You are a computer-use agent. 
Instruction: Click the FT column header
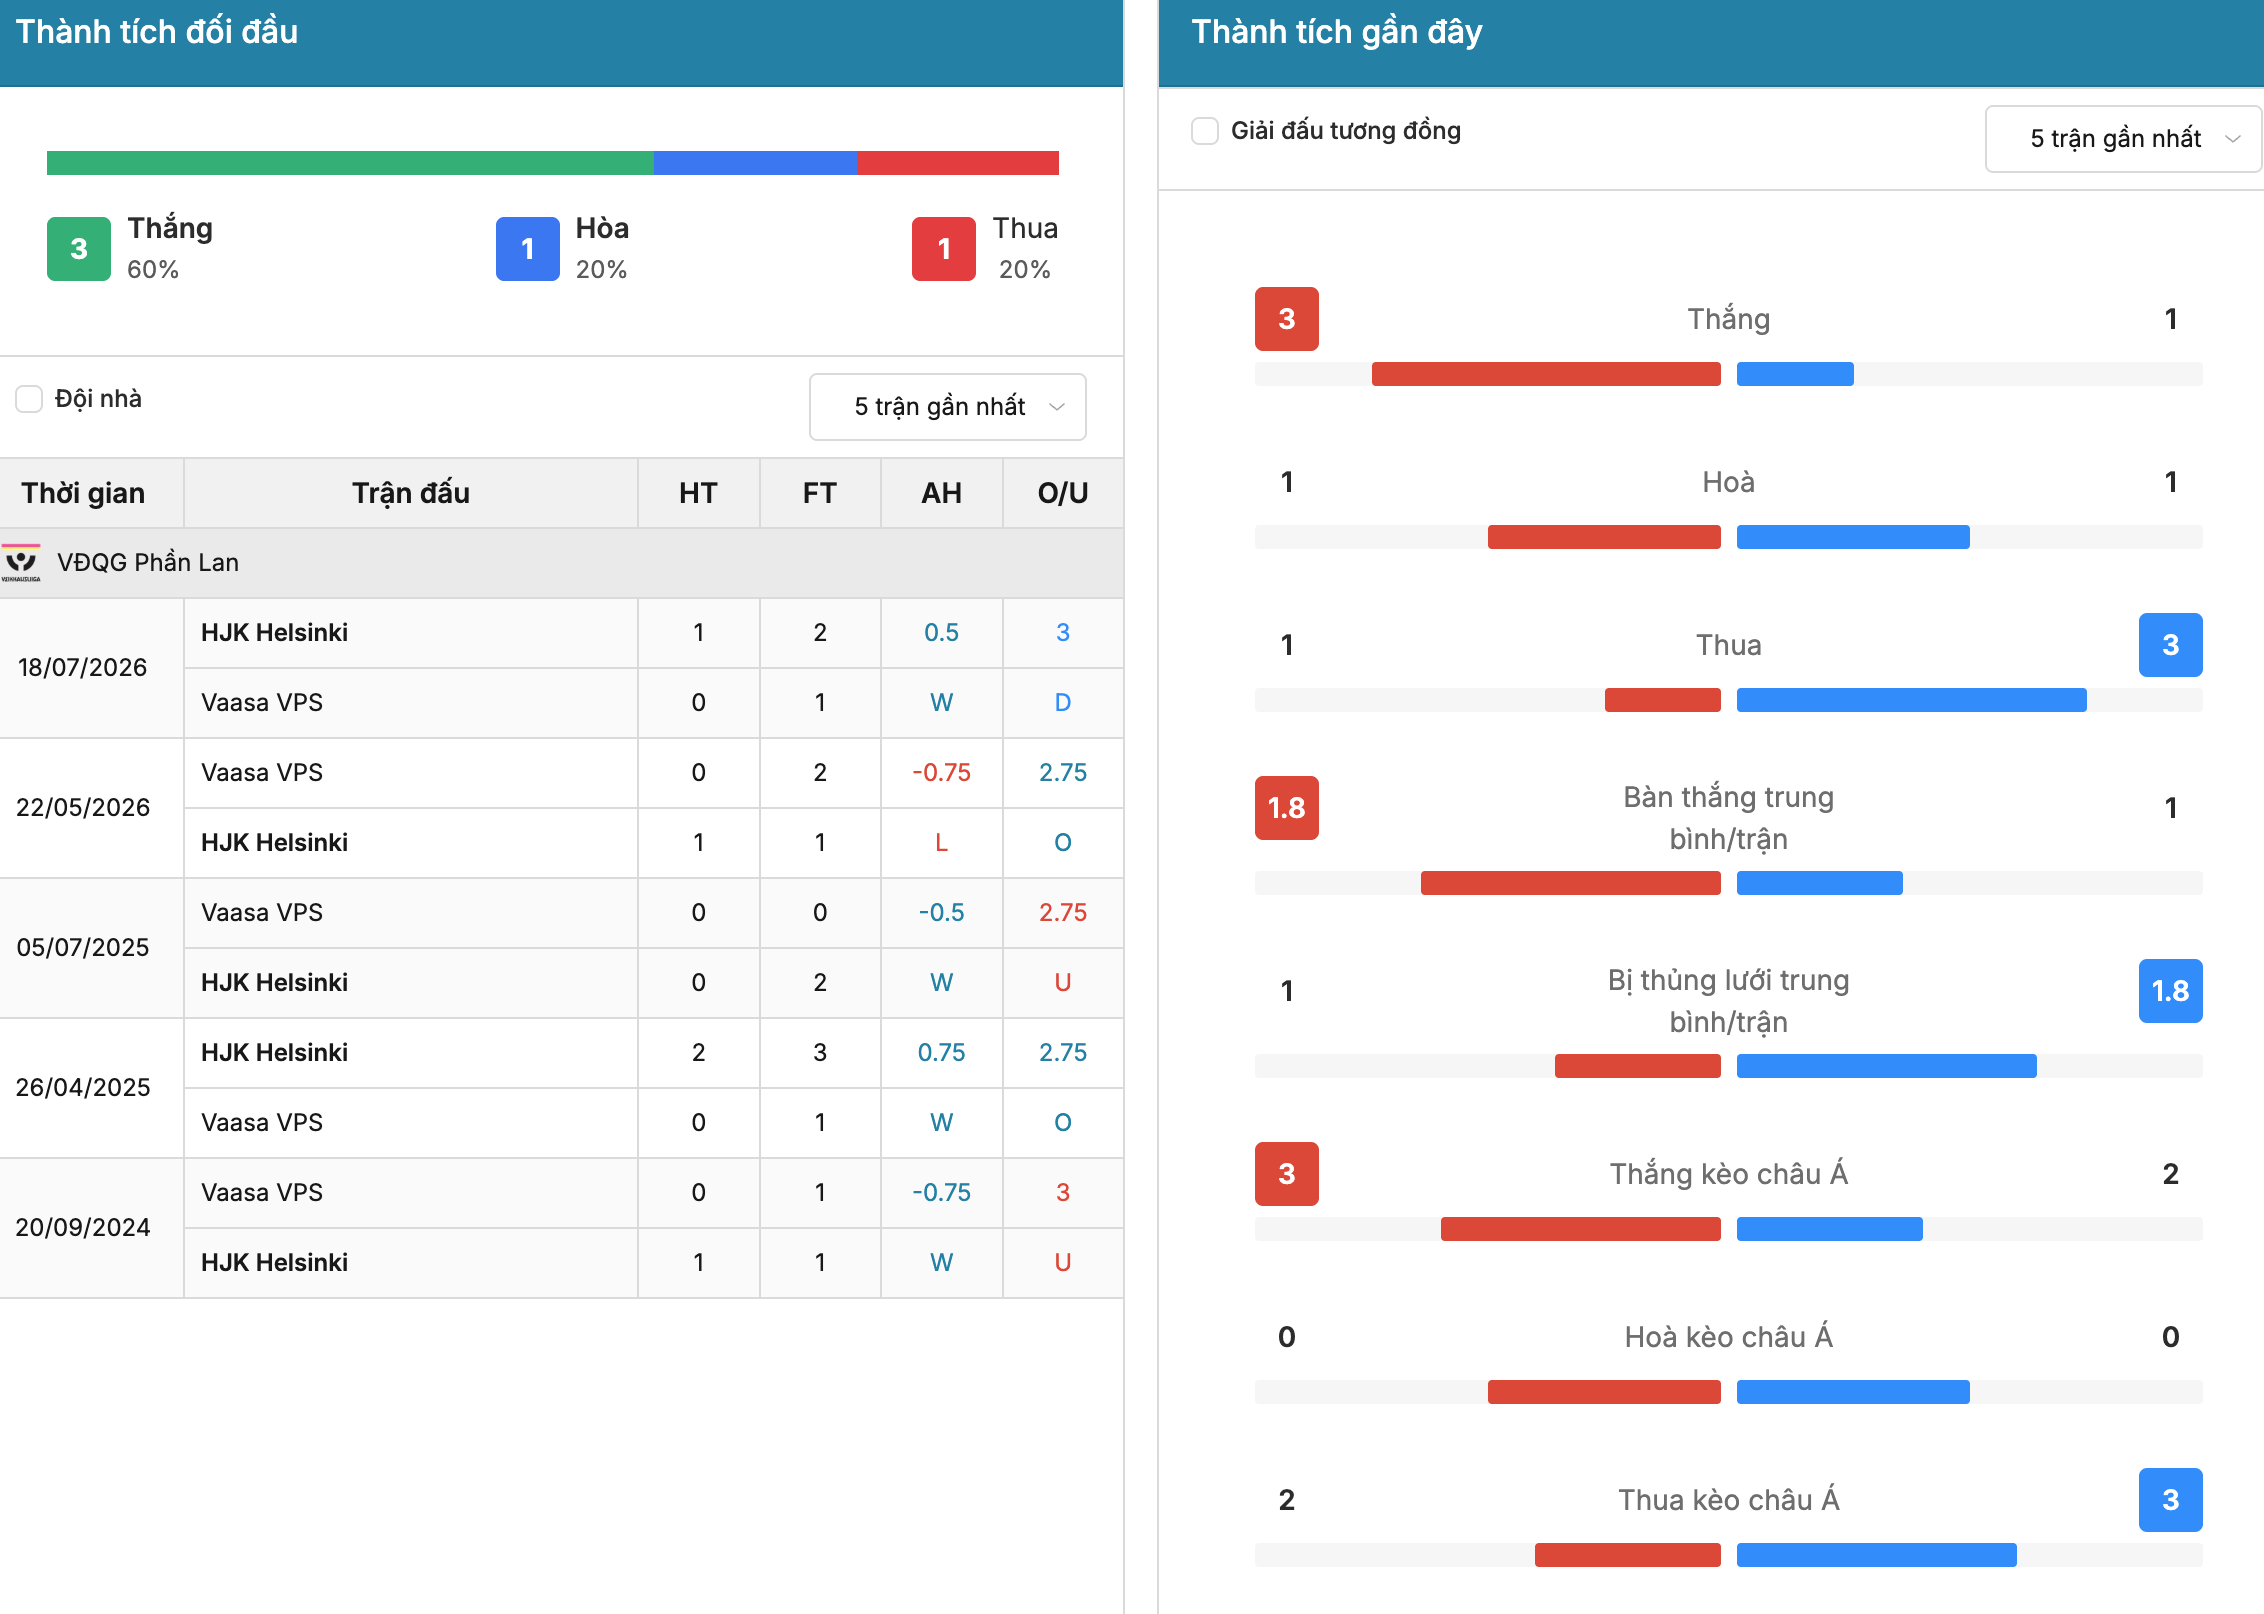[x=820, y=493]
